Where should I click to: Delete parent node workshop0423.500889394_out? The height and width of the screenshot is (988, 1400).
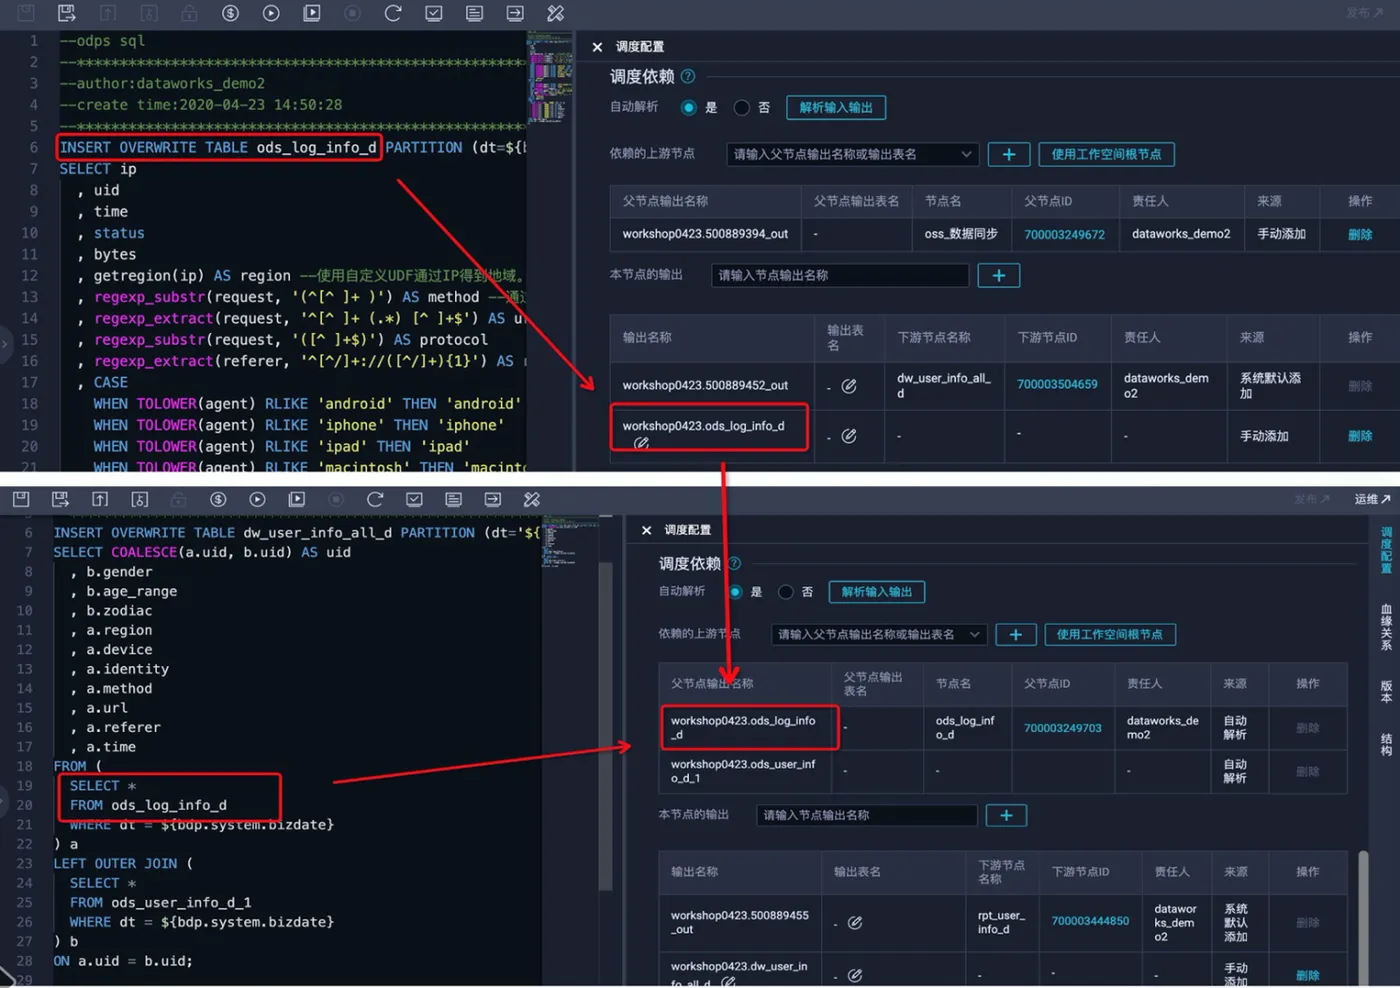coord(1360,234)
